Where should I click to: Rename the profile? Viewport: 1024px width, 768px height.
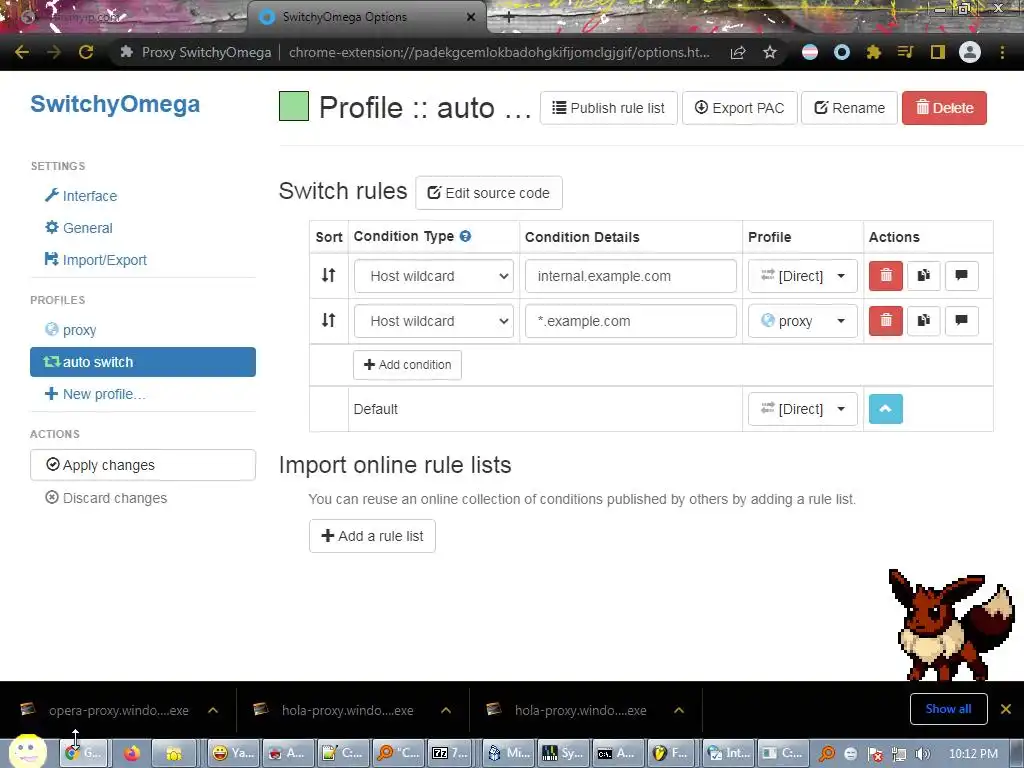point(849,108)
